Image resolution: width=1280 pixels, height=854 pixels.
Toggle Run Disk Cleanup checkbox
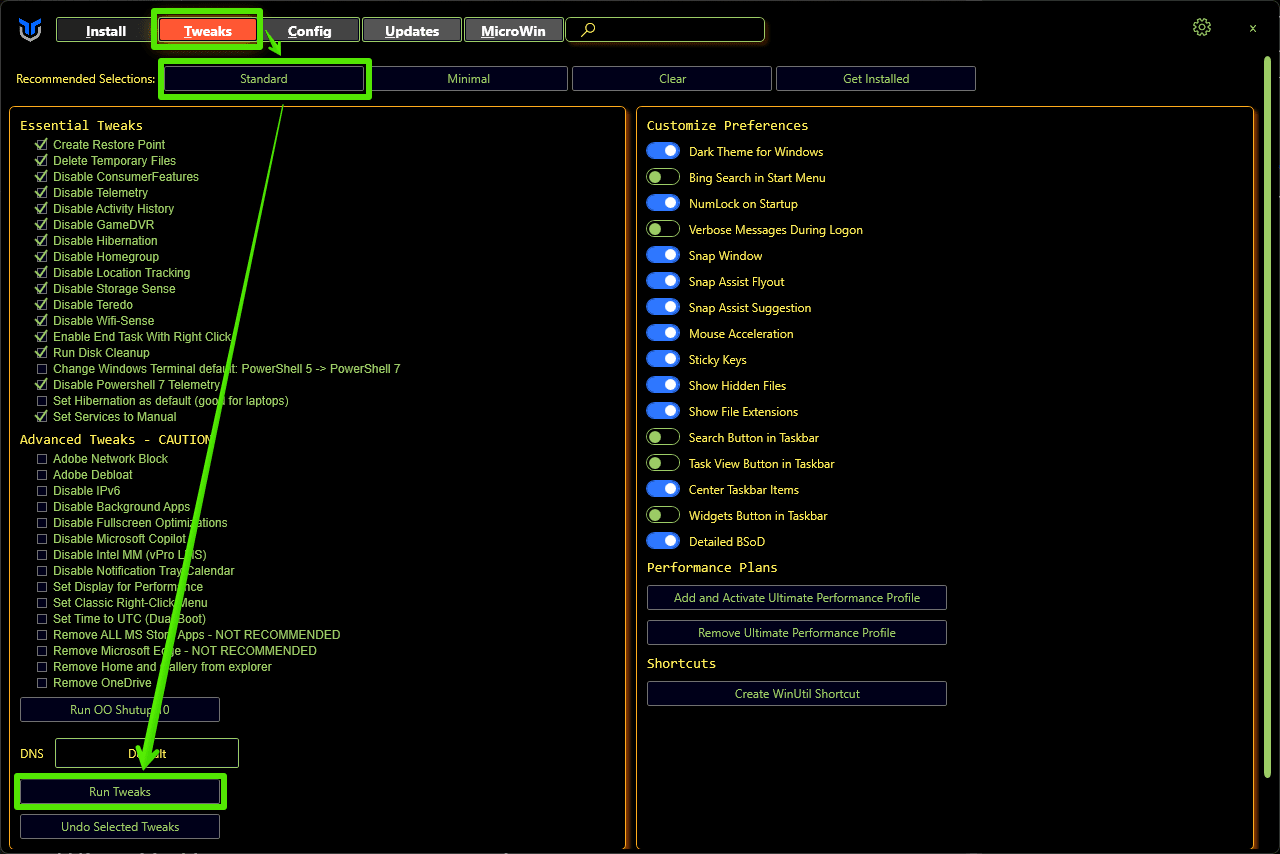click(42, 353)
